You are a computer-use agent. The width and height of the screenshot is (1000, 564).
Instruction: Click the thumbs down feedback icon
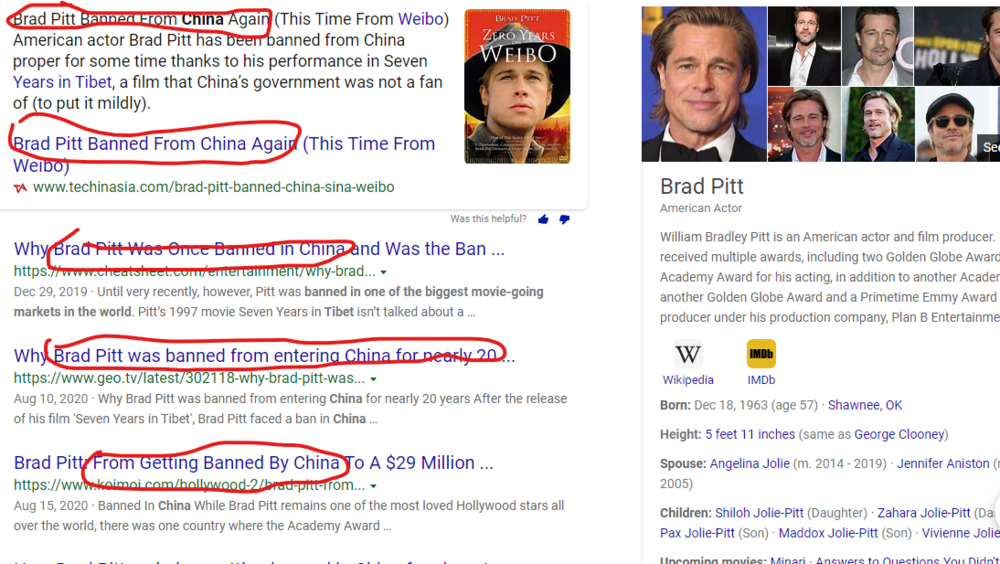(x=564, y=219)
